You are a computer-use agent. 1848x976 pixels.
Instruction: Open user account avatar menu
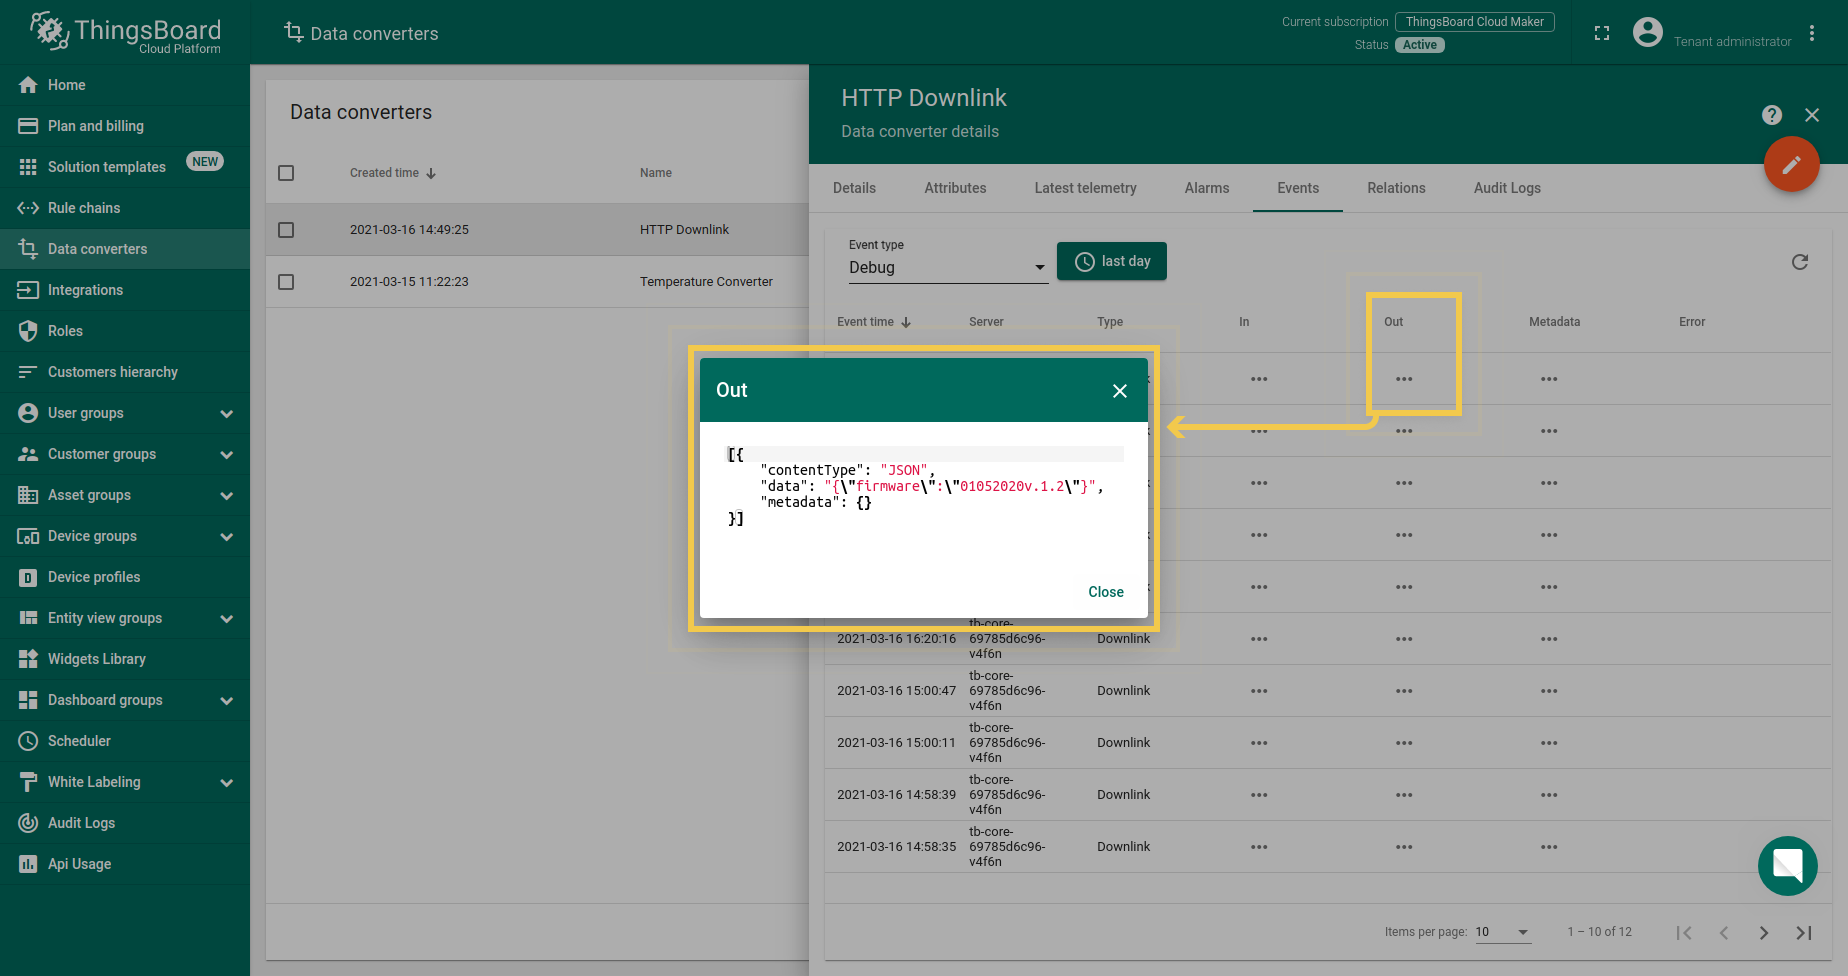pos(1648,33)
